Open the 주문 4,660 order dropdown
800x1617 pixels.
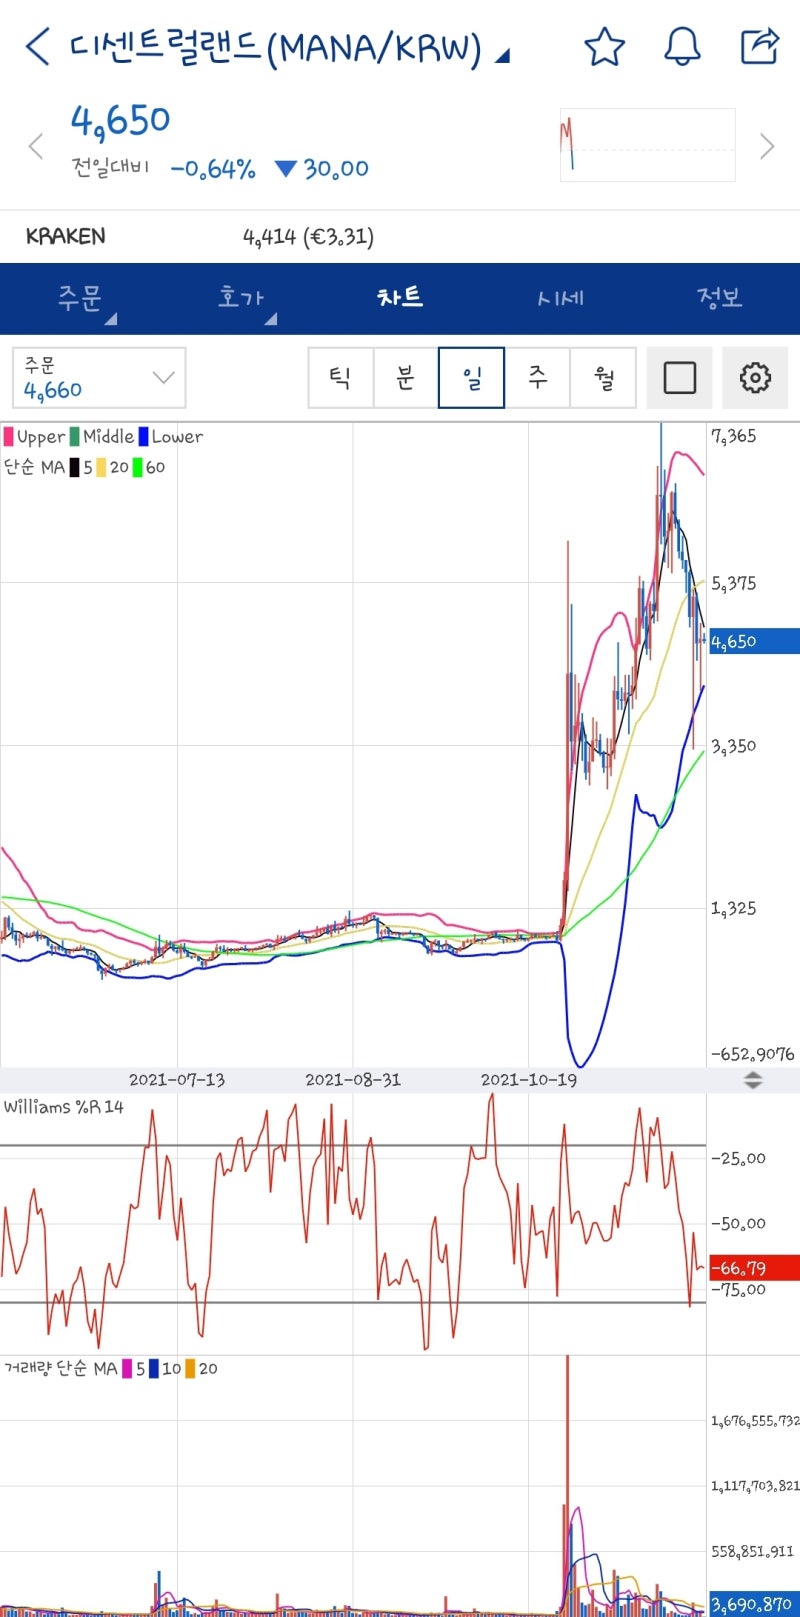[99, 378]
